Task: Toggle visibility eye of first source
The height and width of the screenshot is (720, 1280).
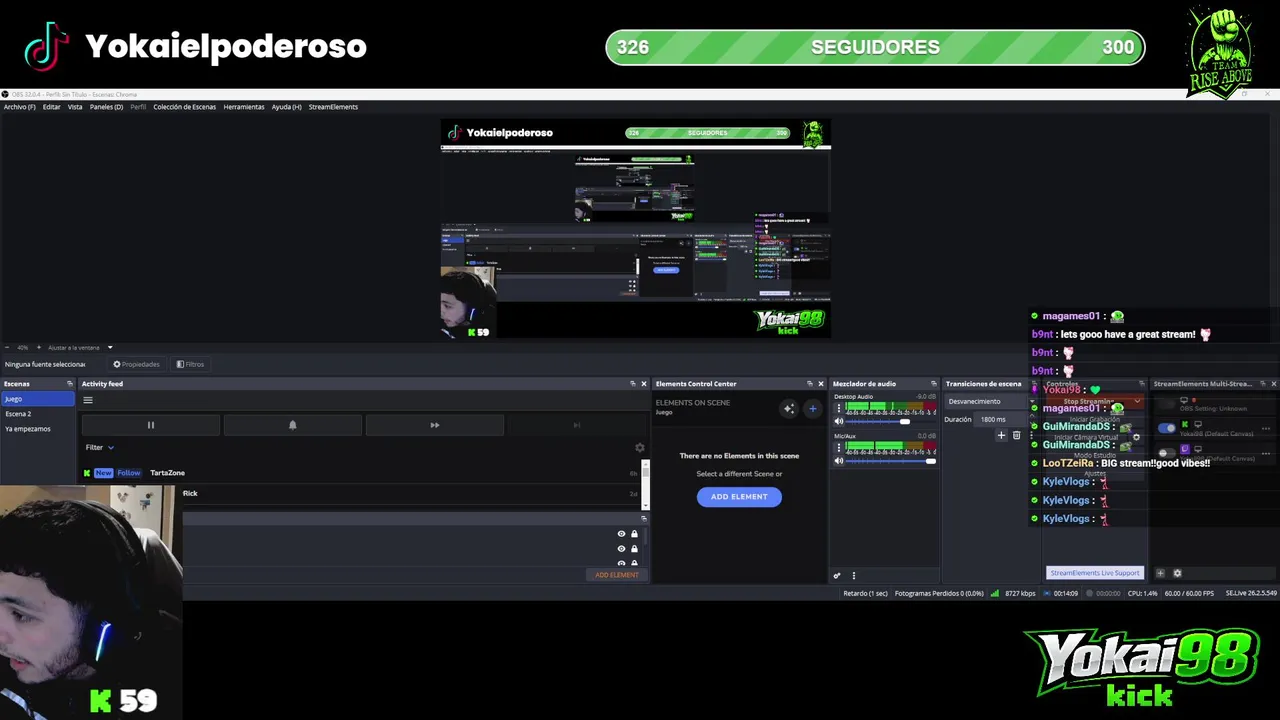Action: coord(621,534)
